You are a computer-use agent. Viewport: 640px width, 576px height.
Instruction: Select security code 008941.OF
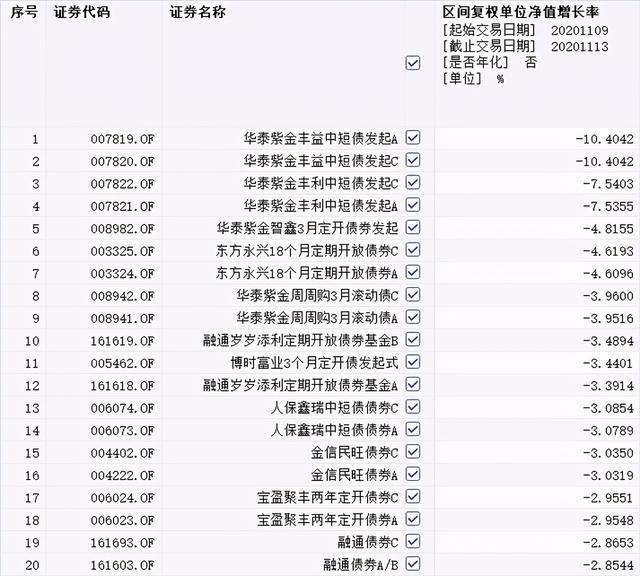(x=122, y=319)
